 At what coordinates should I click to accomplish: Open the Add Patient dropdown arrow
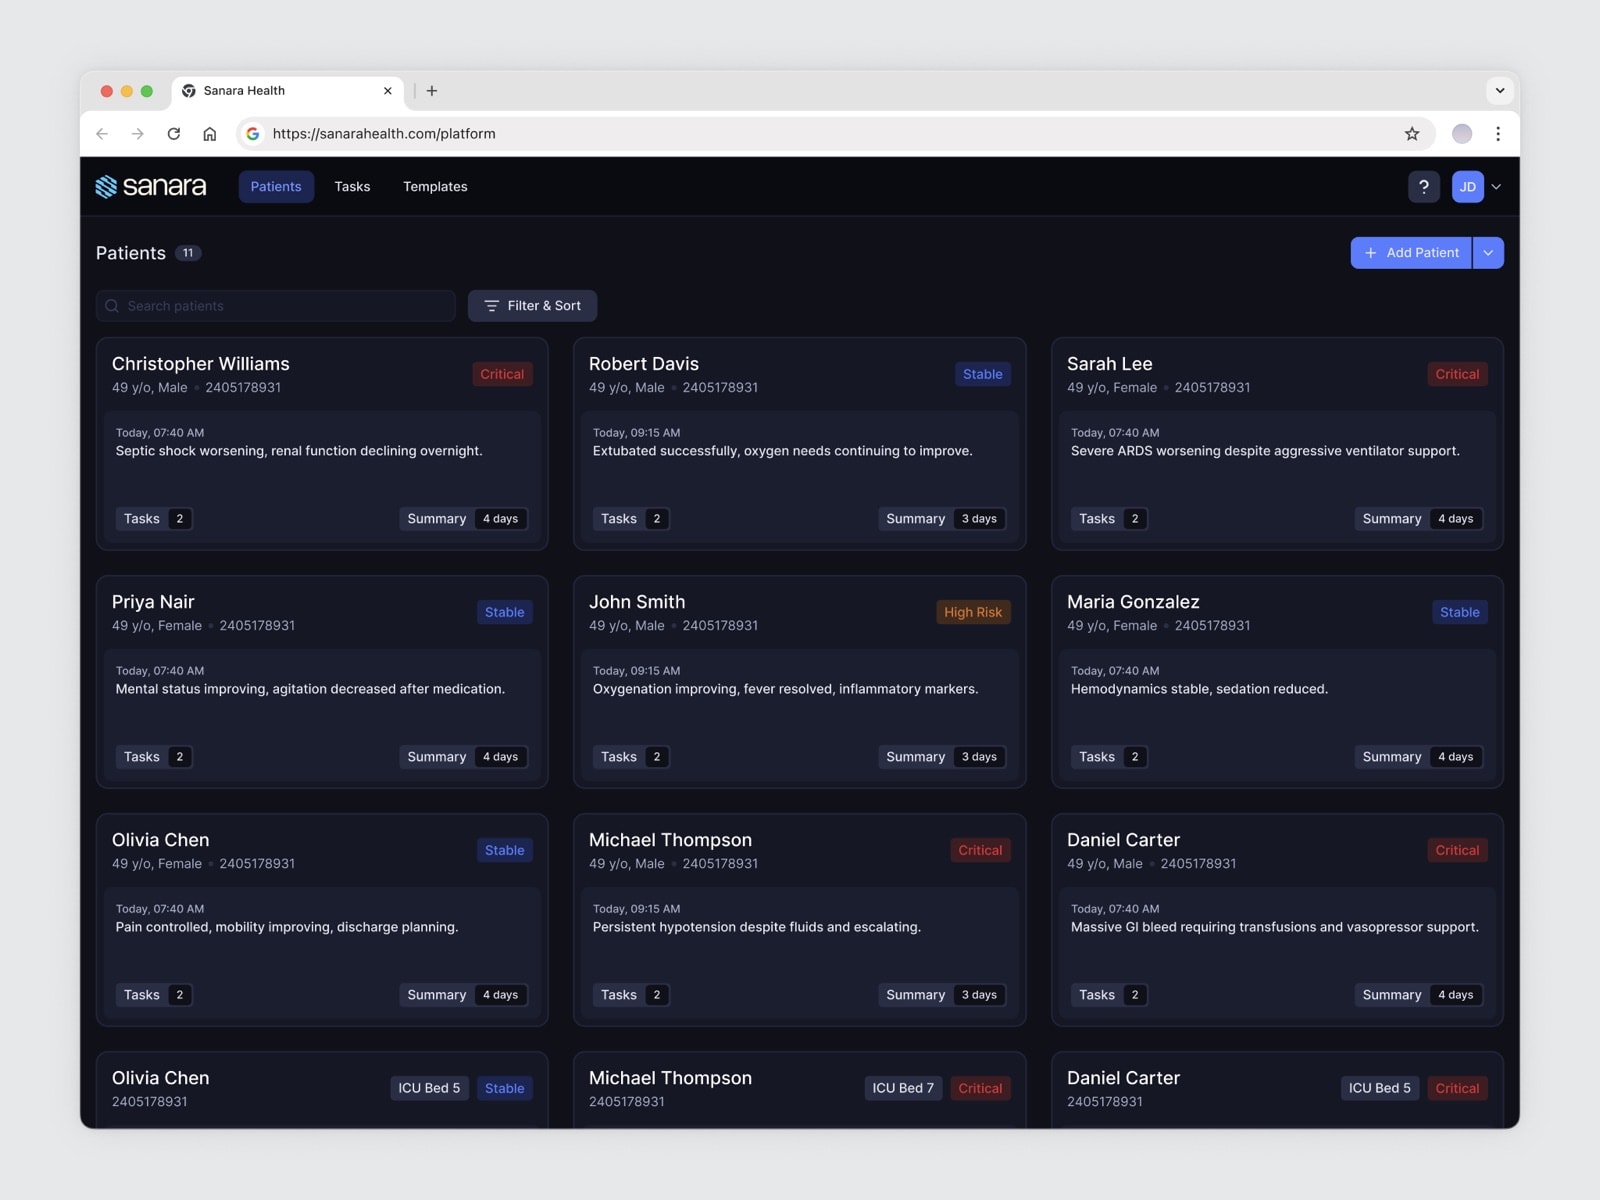pyautogui.click(x=1488, y=253)
